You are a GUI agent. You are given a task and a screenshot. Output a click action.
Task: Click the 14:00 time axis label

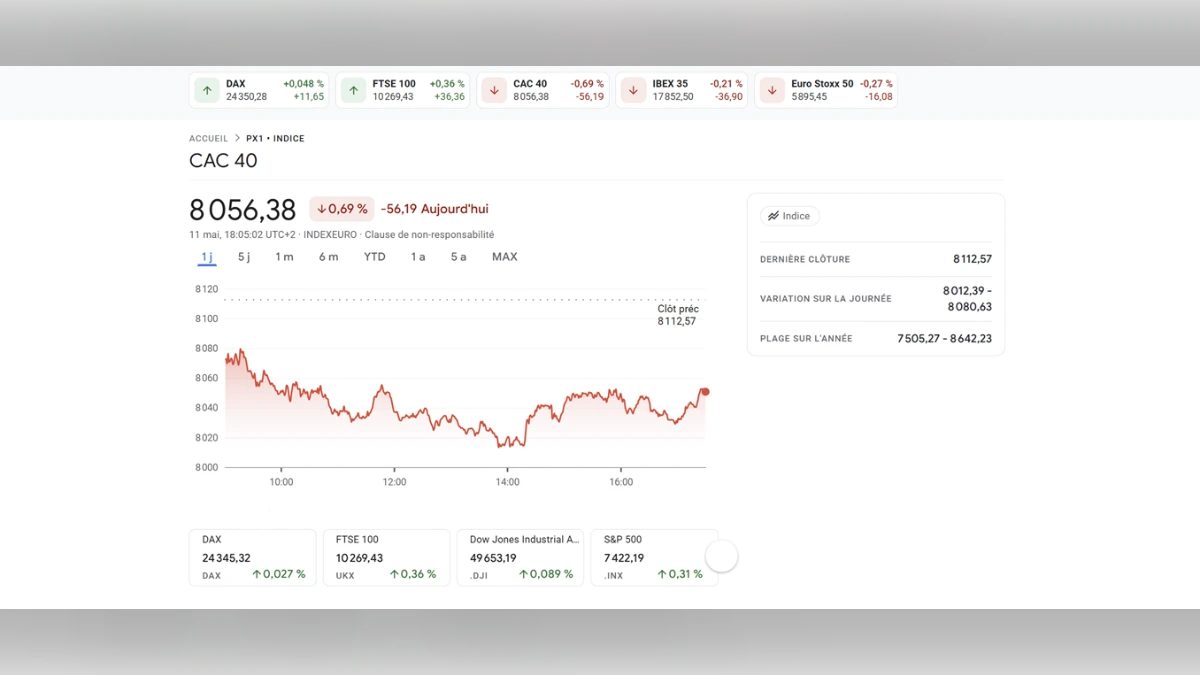508,482
